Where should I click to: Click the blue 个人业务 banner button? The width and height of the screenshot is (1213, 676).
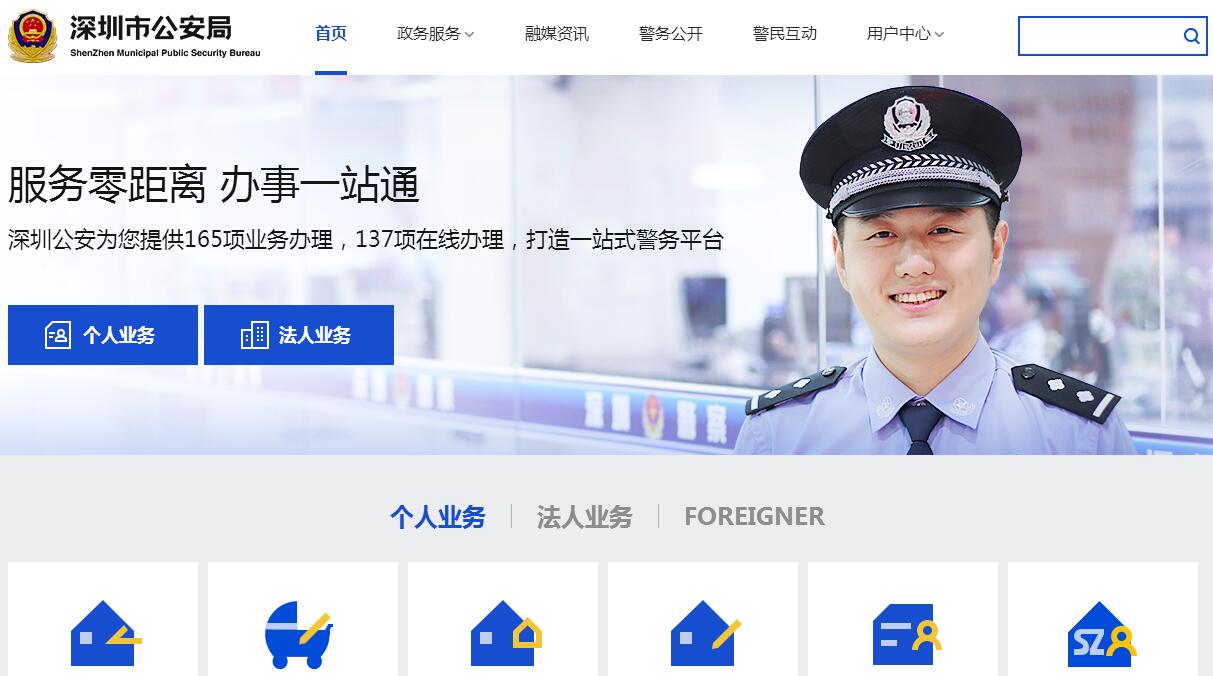click(103, 335)
